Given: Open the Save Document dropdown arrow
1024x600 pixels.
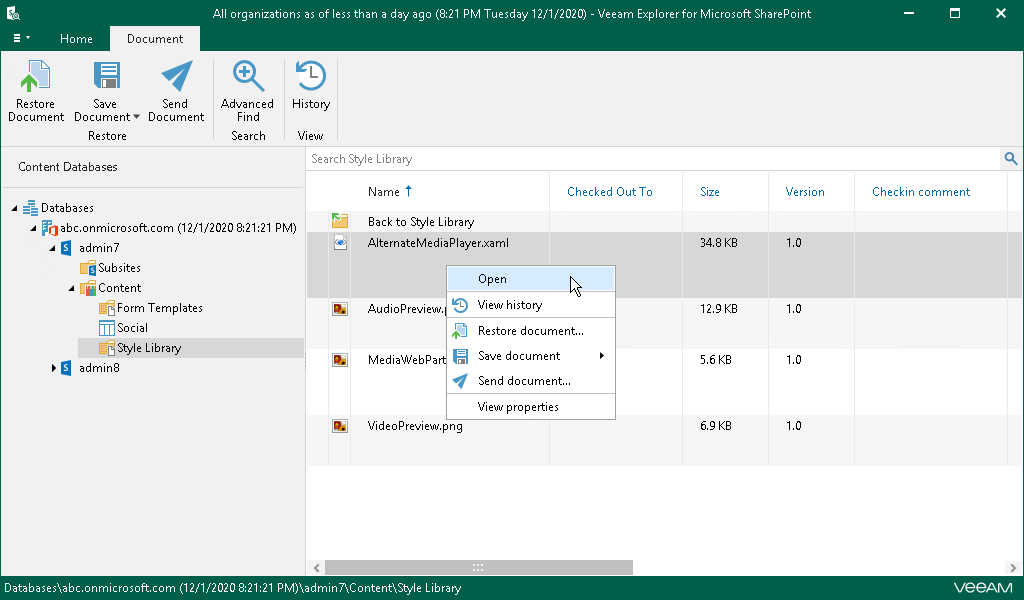Looking at the screenshot, I should (x=136, y=117).
